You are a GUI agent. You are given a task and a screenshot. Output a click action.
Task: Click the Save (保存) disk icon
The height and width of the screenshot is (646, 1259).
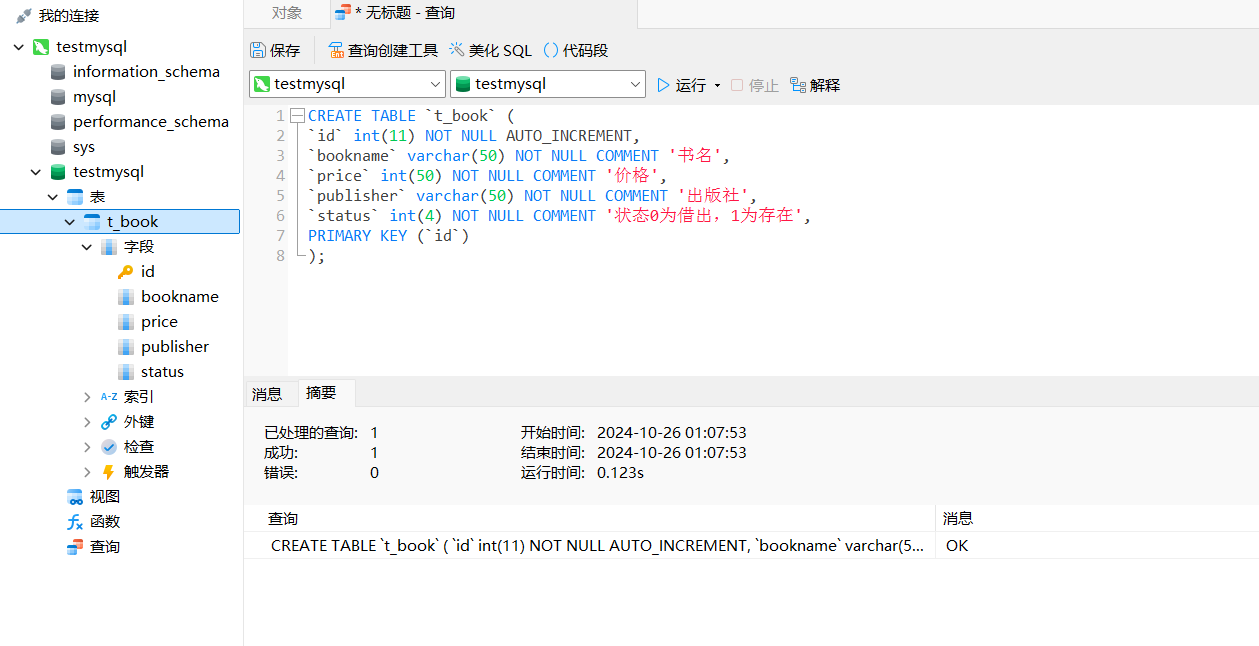[x=258, y=50]
